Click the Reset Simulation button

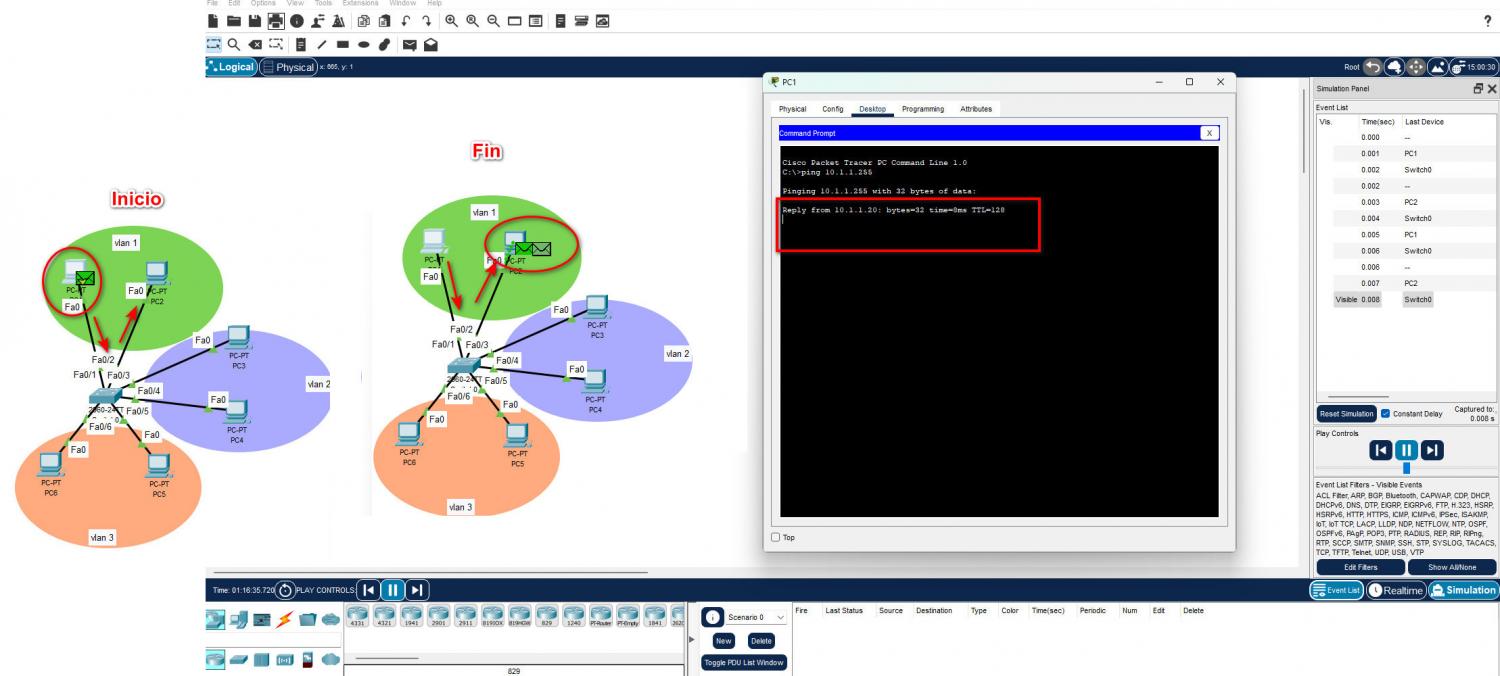point(1346,414)
